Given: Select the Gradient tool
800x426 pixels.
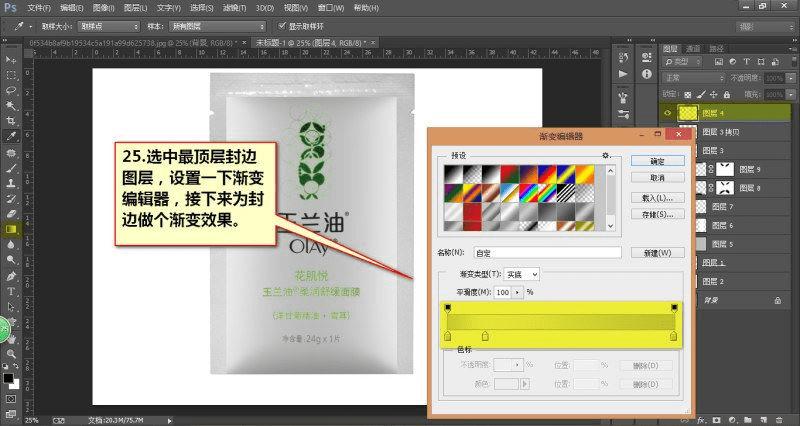Looking at the screenshot, I should pos(10,230).
